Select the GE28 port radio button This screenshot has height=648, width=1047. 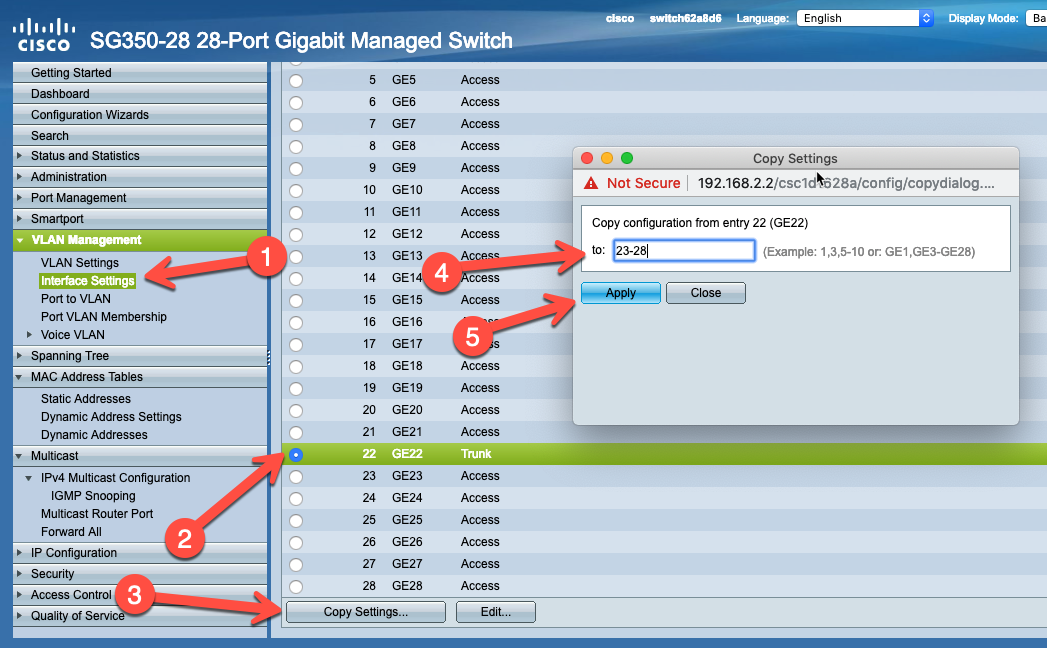(x=296, y=587)
